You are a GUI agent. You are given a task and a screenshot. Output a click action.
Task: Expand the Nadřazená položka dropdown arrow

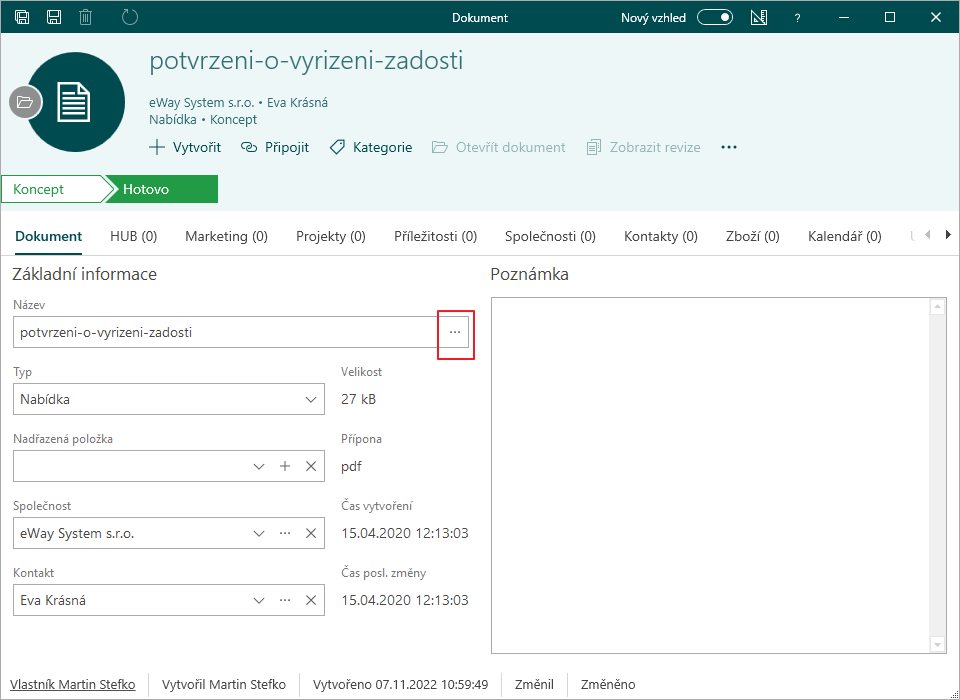(x=259, y=467)
